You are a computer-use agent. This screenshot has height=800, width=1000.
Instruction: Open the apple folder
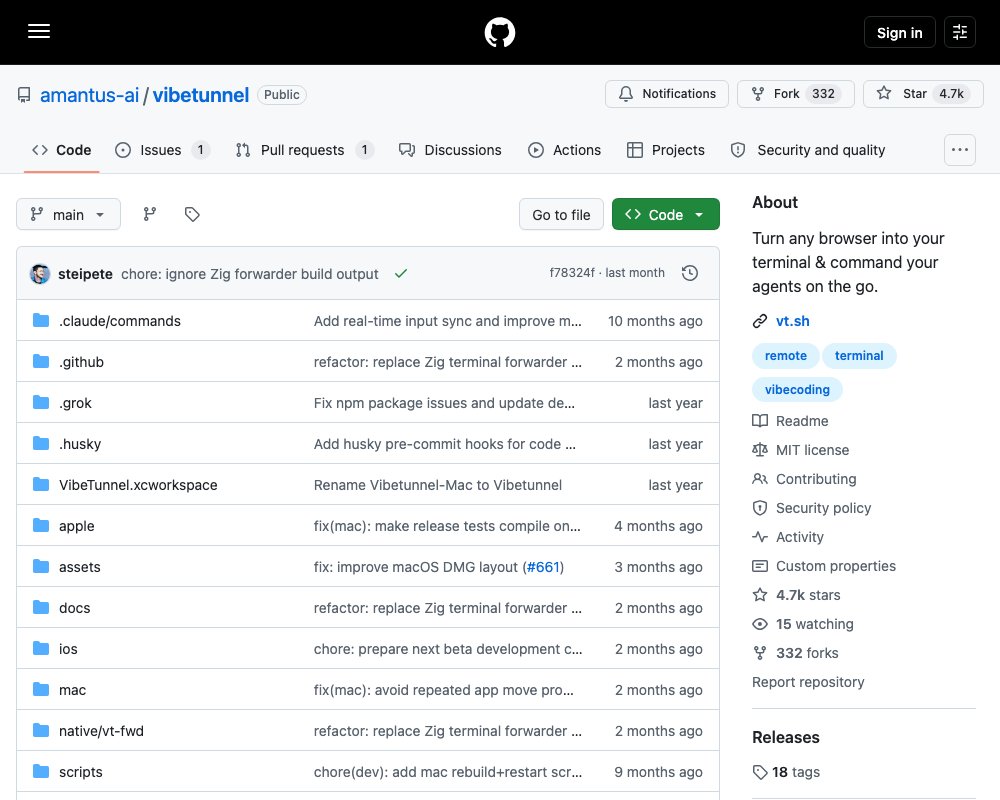[x=77, y=526]
